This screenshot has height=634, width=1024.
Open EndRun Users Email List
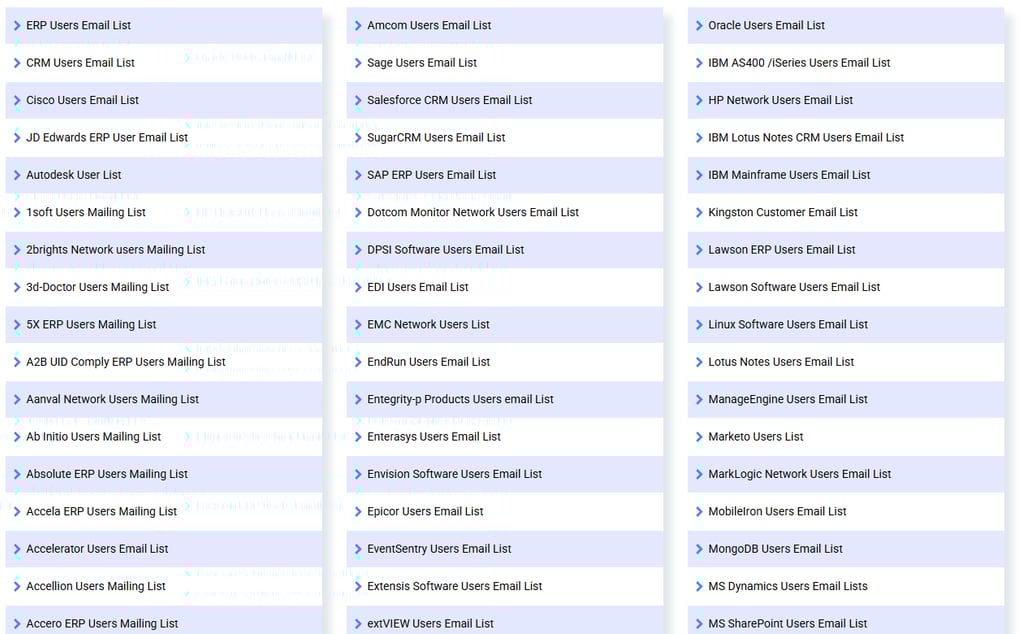pyautogui.click(x=428, y=362)
